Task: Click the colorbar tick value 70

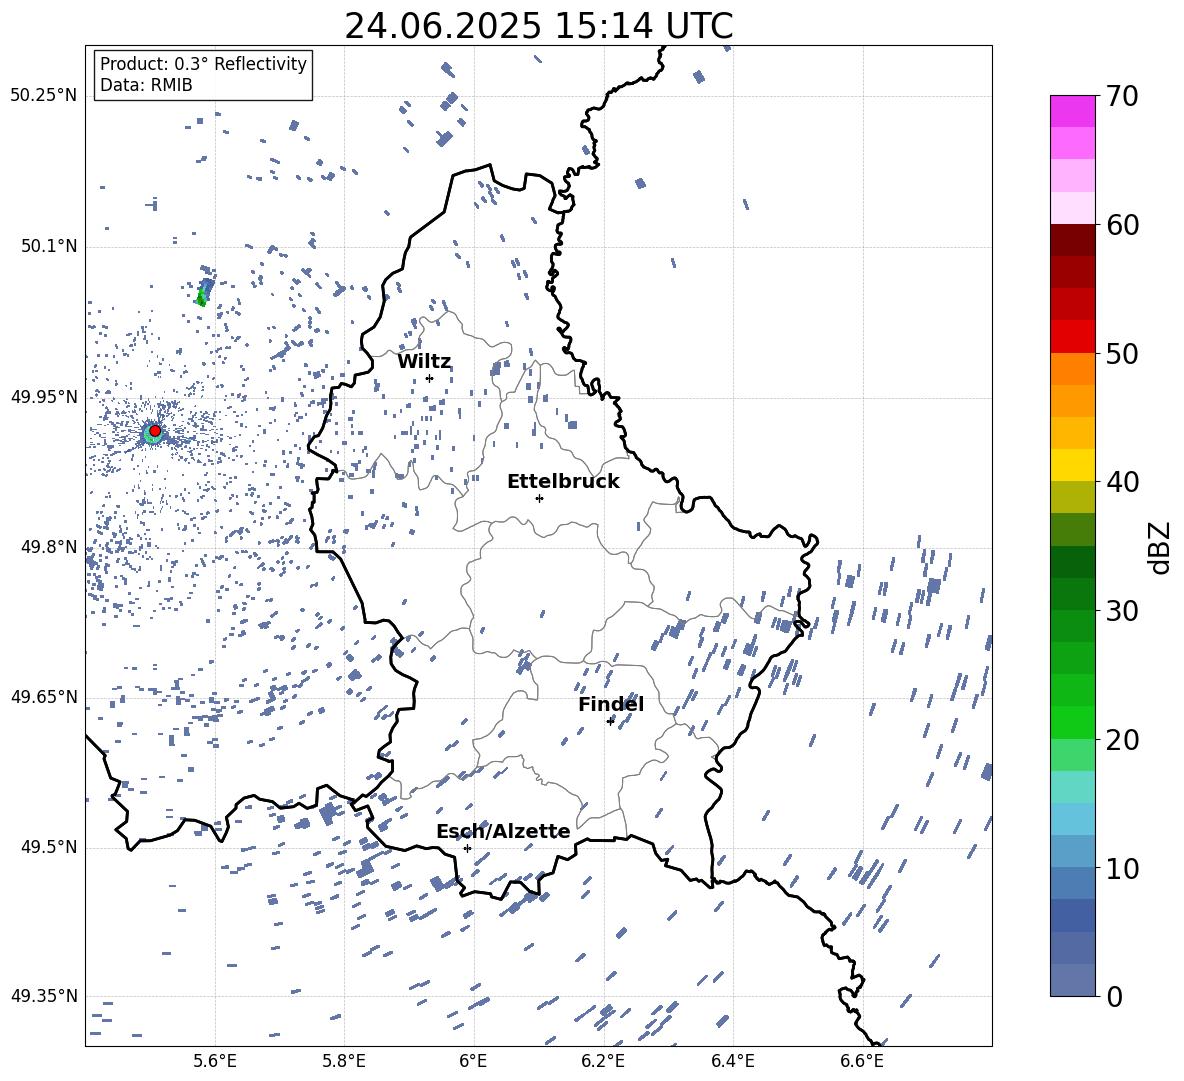Action: 1122,97
